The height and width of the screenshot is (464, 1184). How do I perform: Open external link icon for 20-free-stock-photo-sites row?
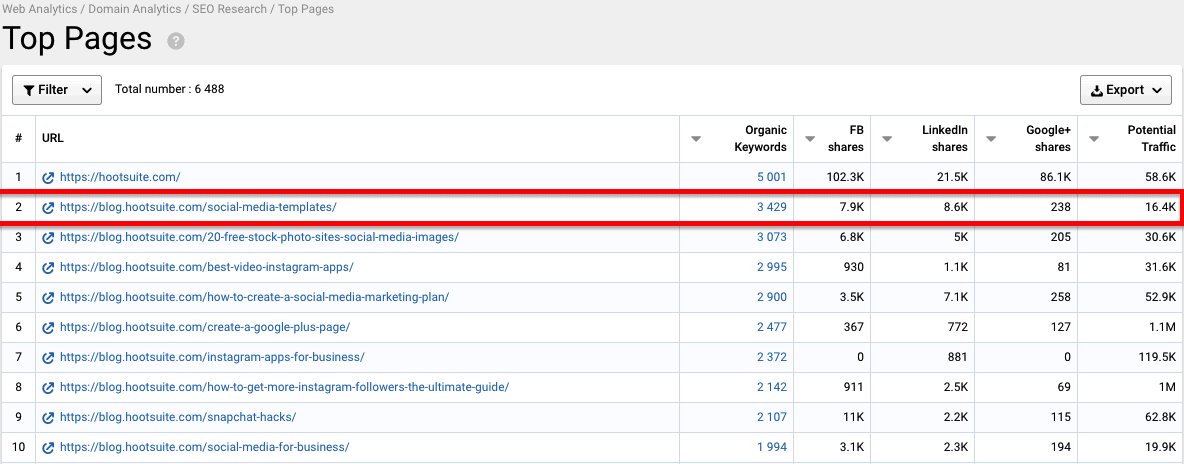48,237
